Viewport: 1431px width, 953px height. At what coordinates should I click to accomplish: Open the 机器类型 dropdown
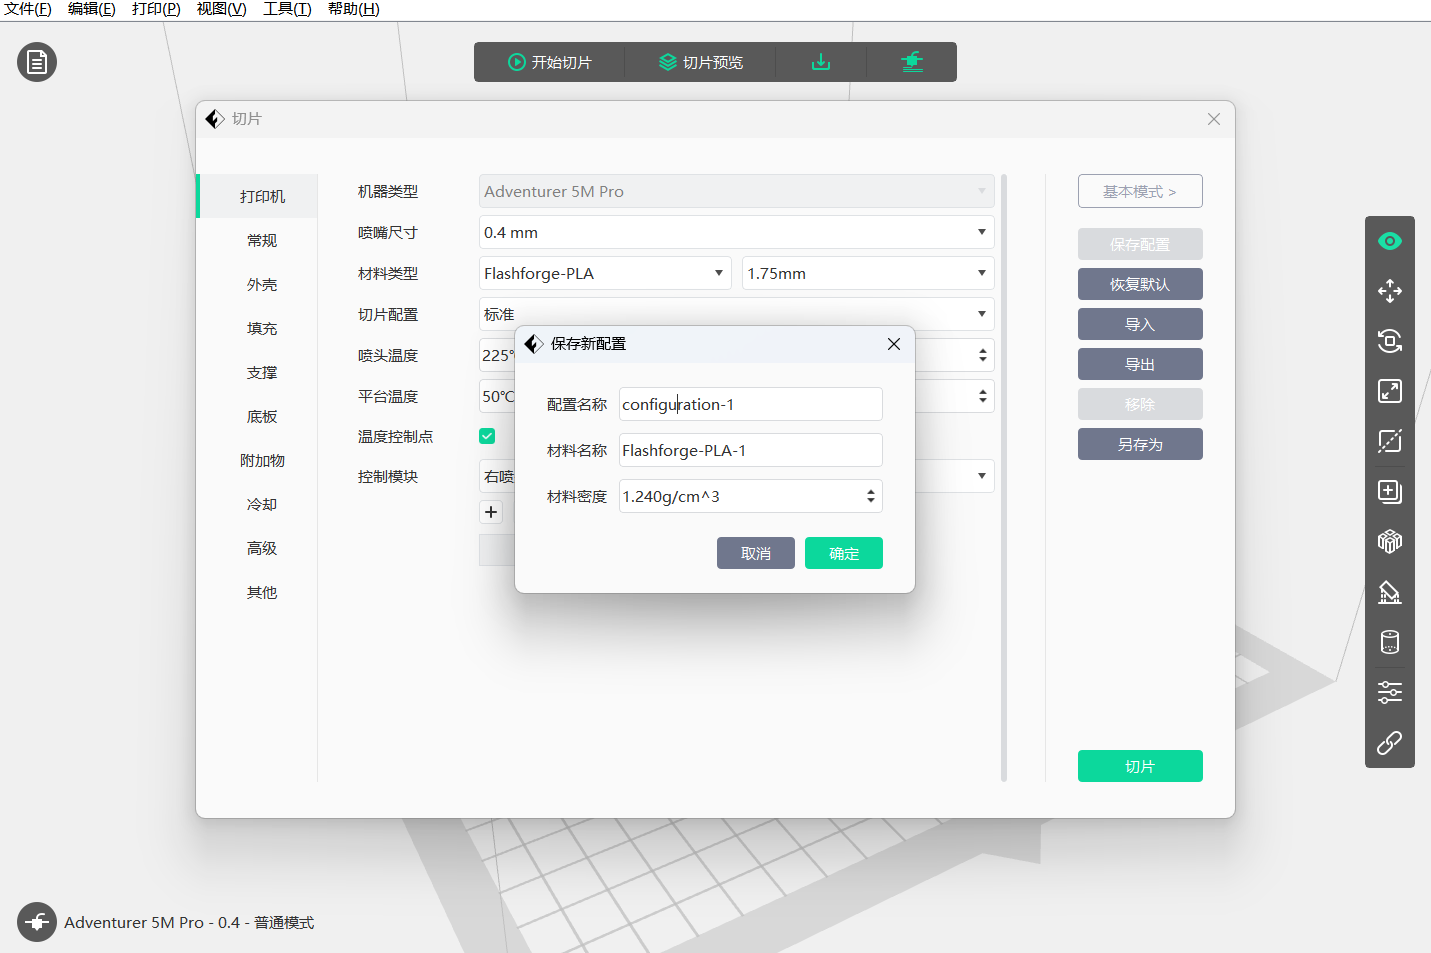click(x=736, y=191)
